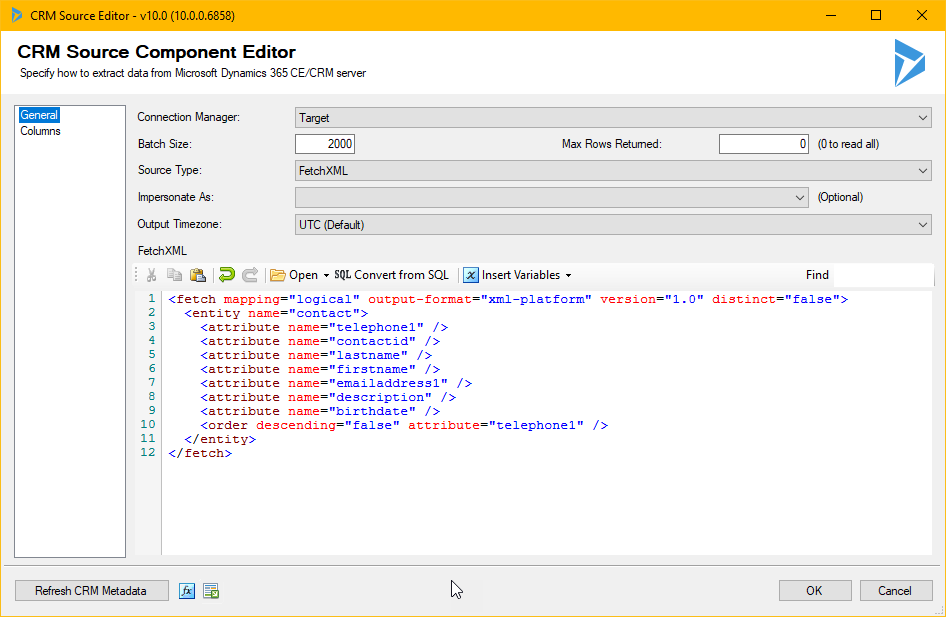The width and height of the screenshot is (946, 617).
Task: Open the Connection Manager dropdown
Action: [x=613, y=118]
